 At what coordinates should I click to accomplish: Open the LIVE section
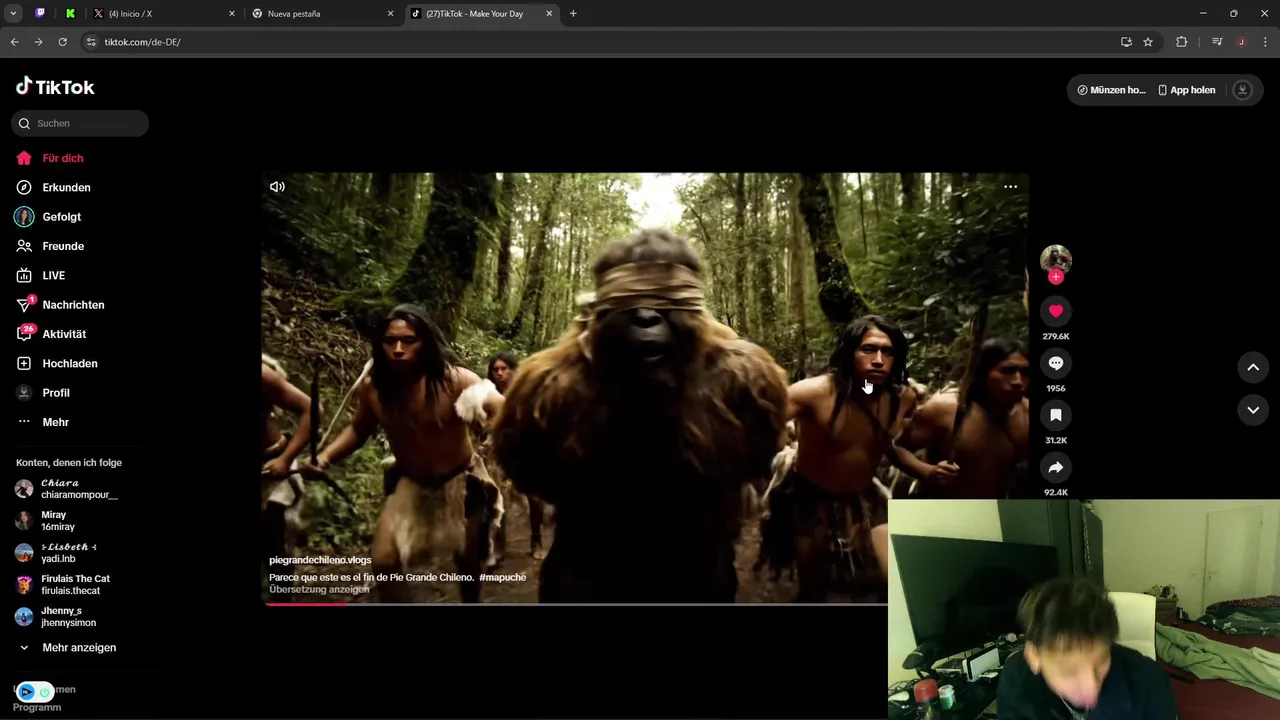53,275
